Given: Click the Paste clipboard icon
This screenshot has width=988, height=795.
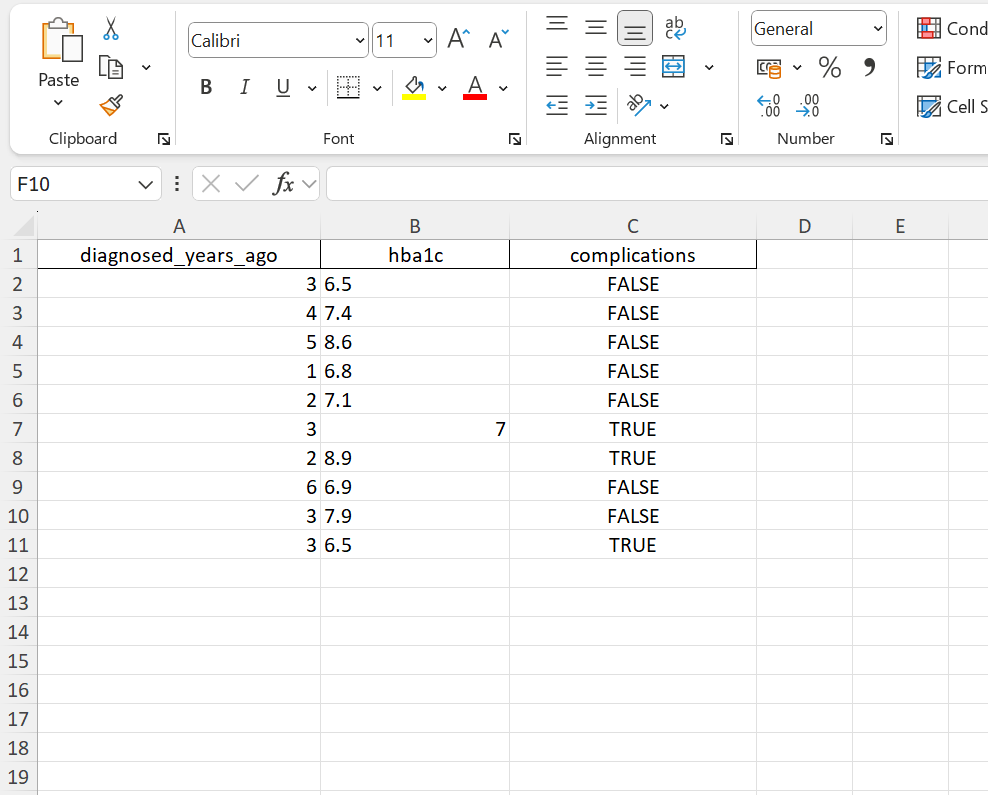Looking at the screenshot, I should [x=61, y=40].
